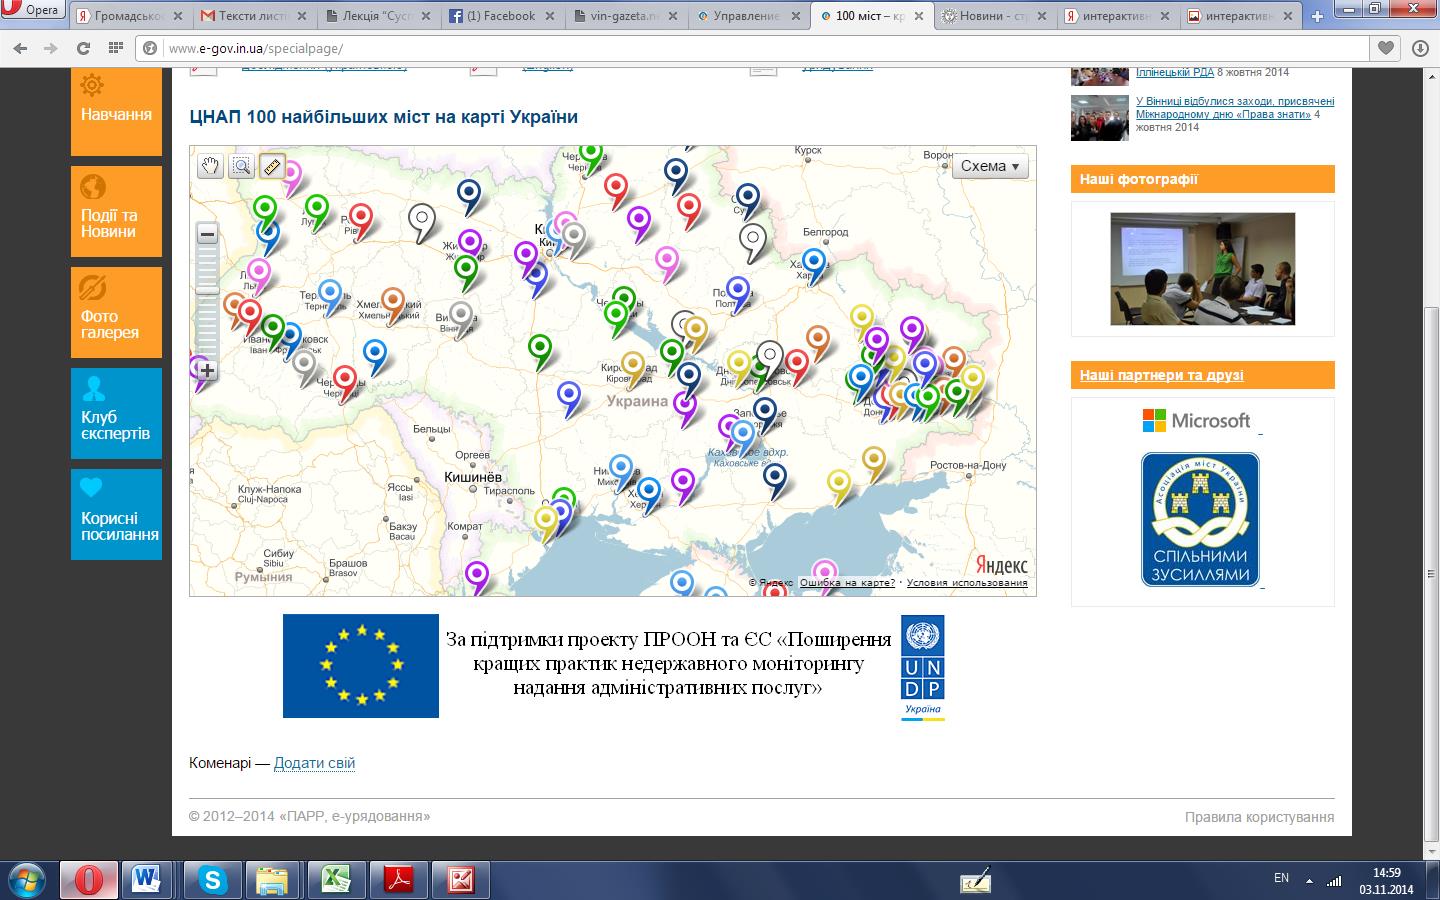The width and height of the screenshot is (1440, 900).
Task: Go back to previous page
Action: coord(22,48)
